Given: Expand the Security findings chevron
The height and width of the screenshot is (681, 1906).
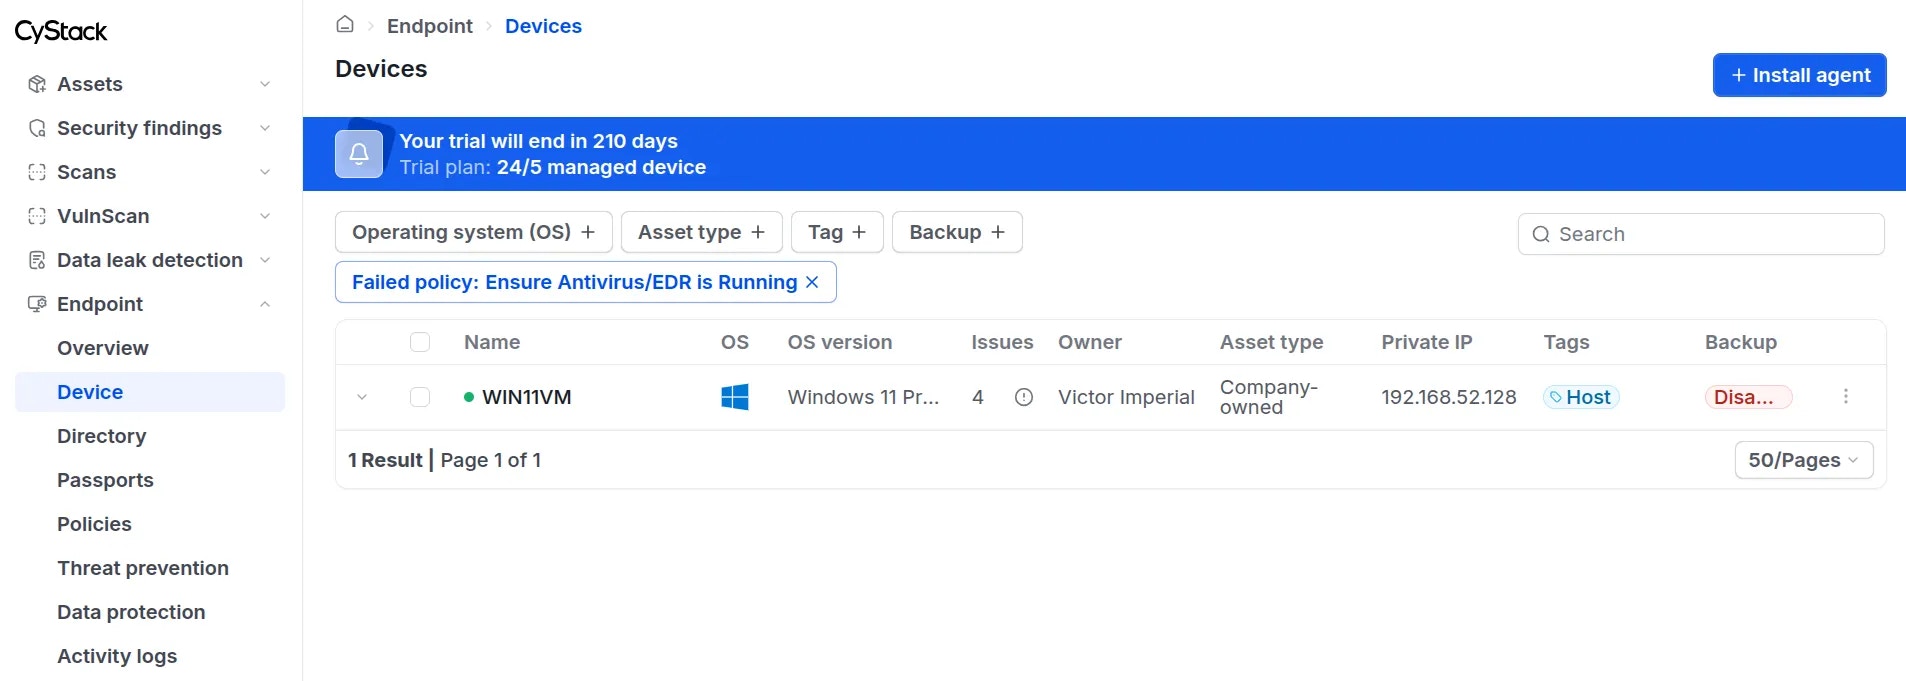Looking at the screenshot, I should 265,128.
